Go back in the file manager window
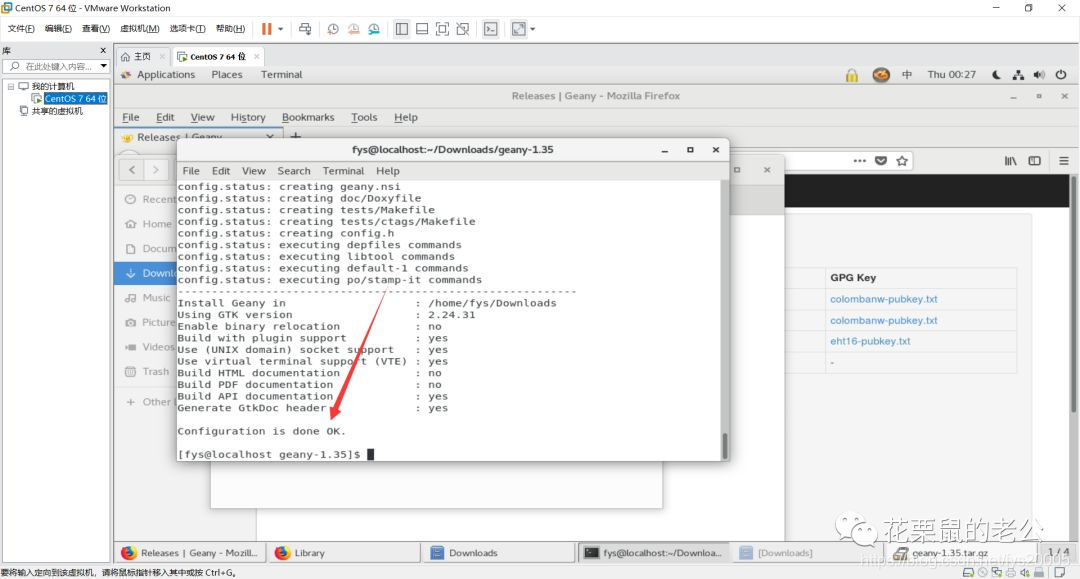This screenshot has height=579, width=1080. (x=132, y=169)
